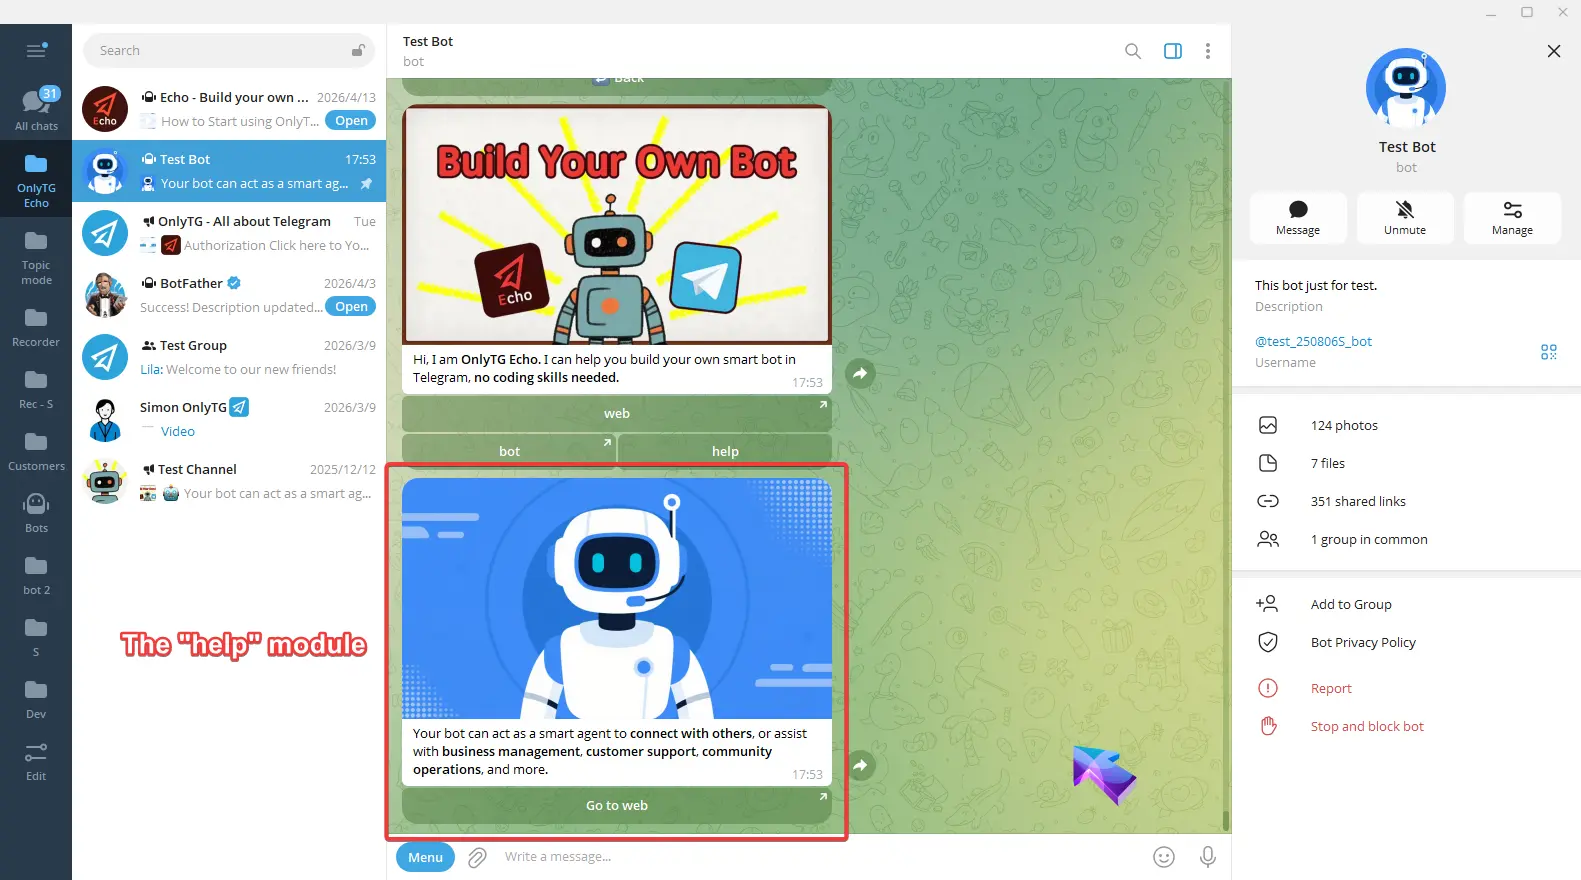
Task: Click @test_2508065_bot username link
Action: coord(1313,342)
